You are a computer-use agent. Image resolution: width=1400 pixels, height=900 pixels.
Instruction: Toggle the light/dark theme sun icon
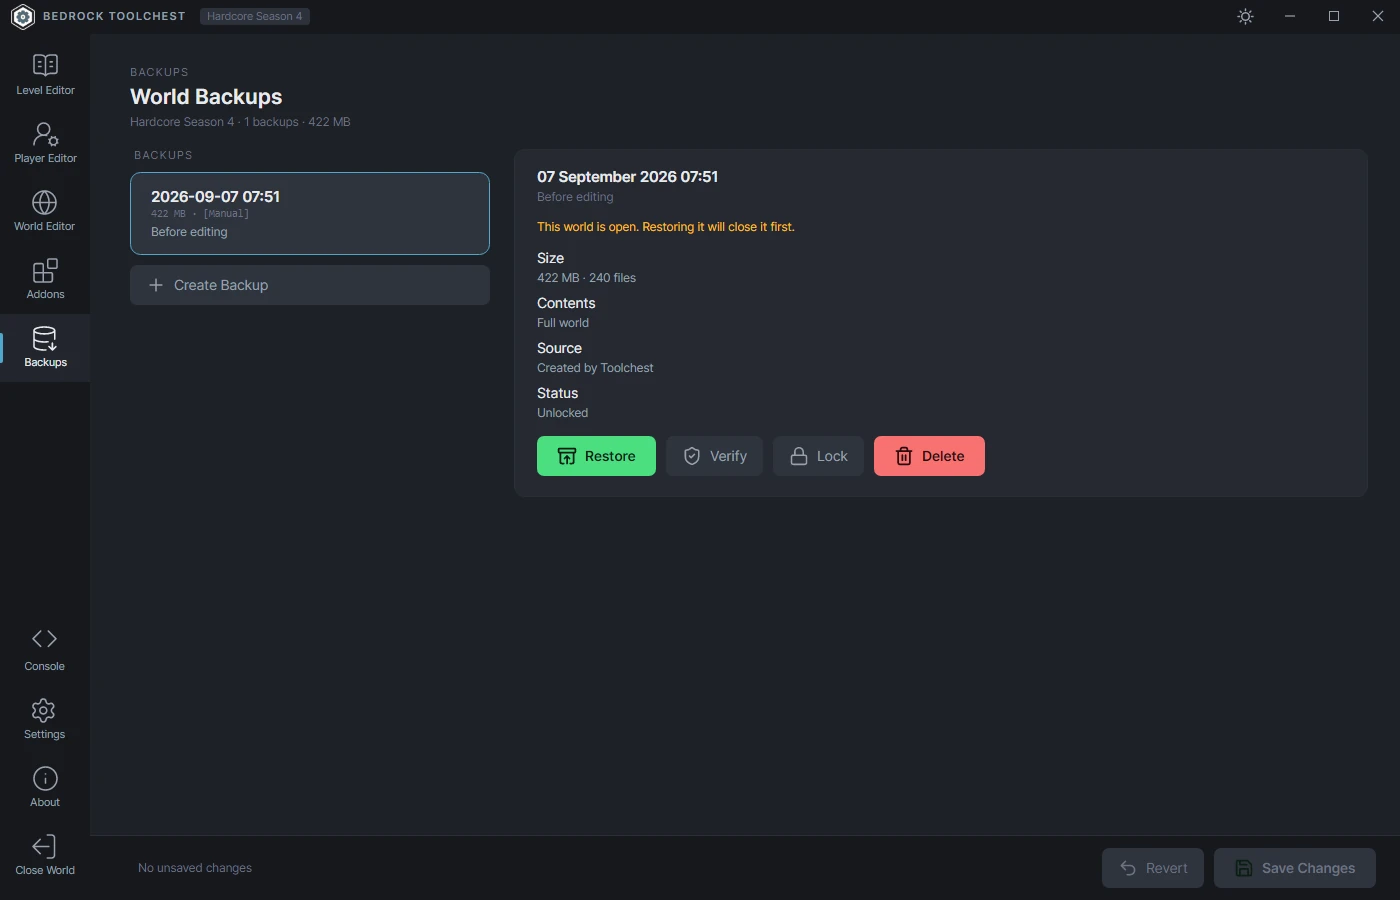[x=1245, y=16]
